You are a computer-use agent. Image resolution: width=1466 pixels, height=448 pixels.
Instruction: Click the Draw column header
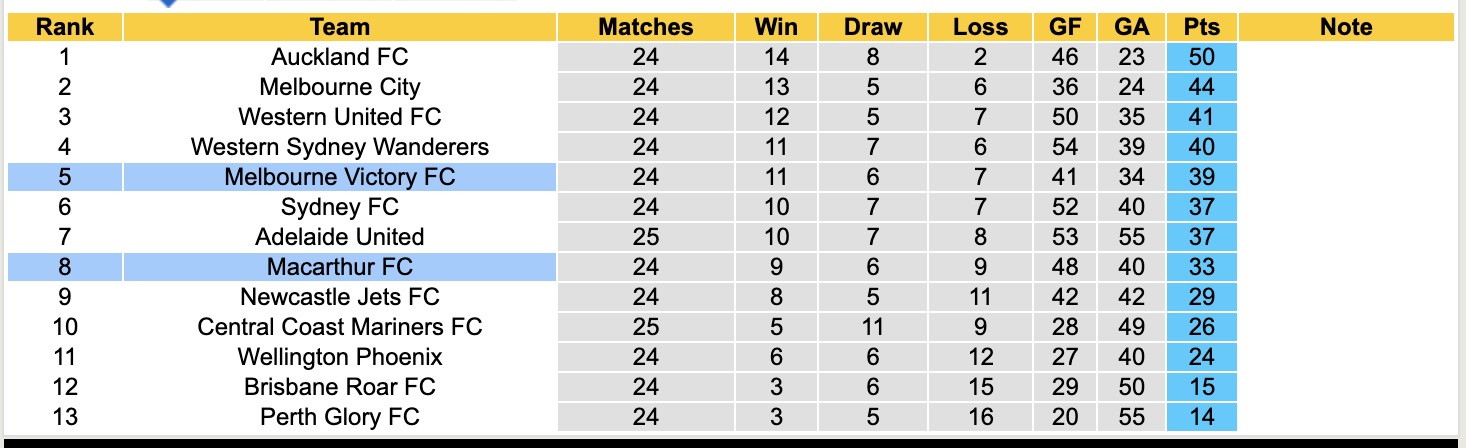point(873,27)
